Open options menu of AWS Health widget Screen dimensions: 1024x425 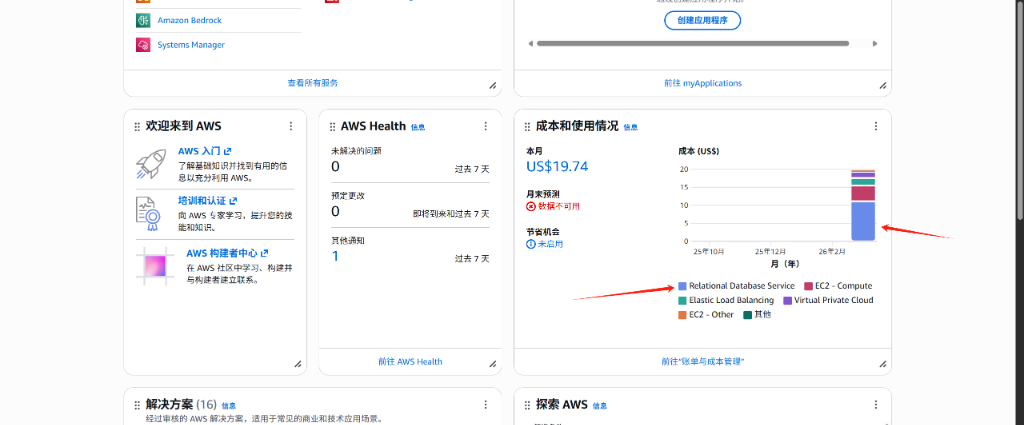[x=485, y=126]
